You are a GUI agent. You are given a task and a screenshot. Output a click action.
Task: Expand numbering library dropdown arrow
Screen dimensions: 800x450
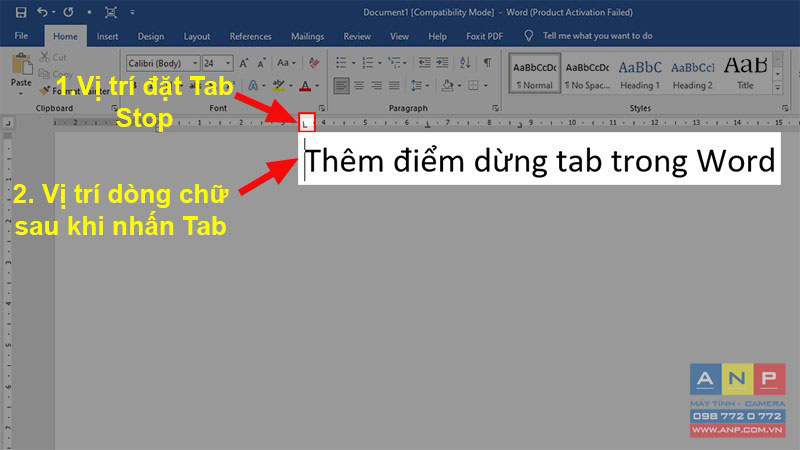point(380,63)
